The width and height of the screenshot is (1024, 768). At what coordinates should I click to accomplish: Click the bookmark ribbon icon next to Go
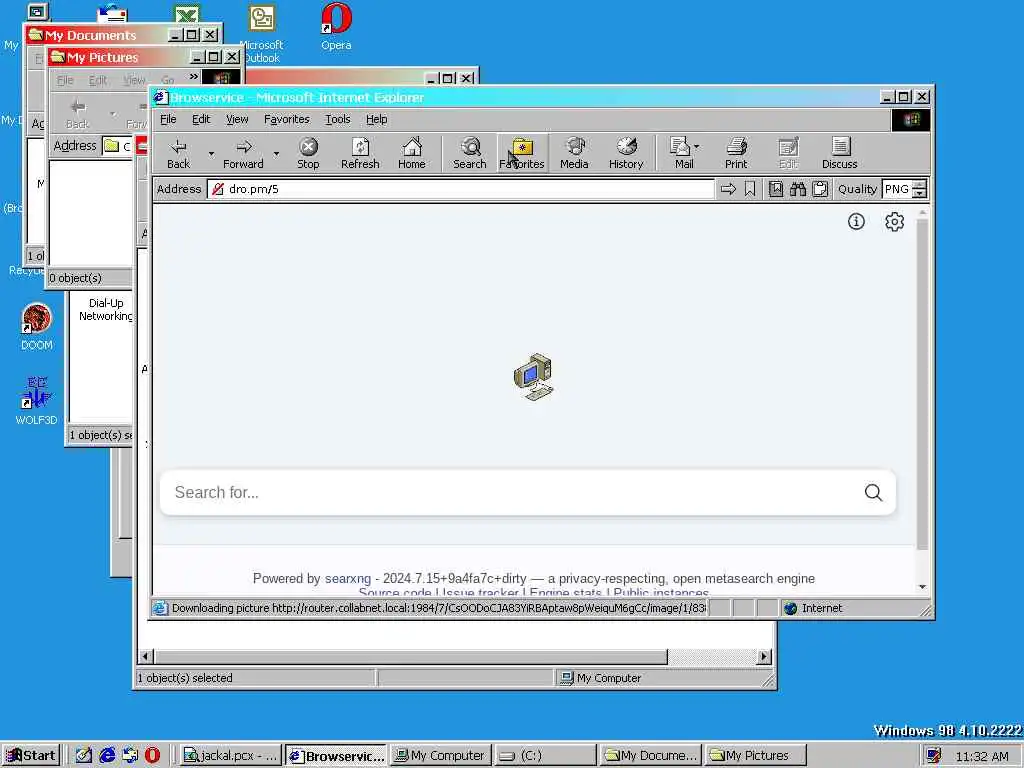750,189
